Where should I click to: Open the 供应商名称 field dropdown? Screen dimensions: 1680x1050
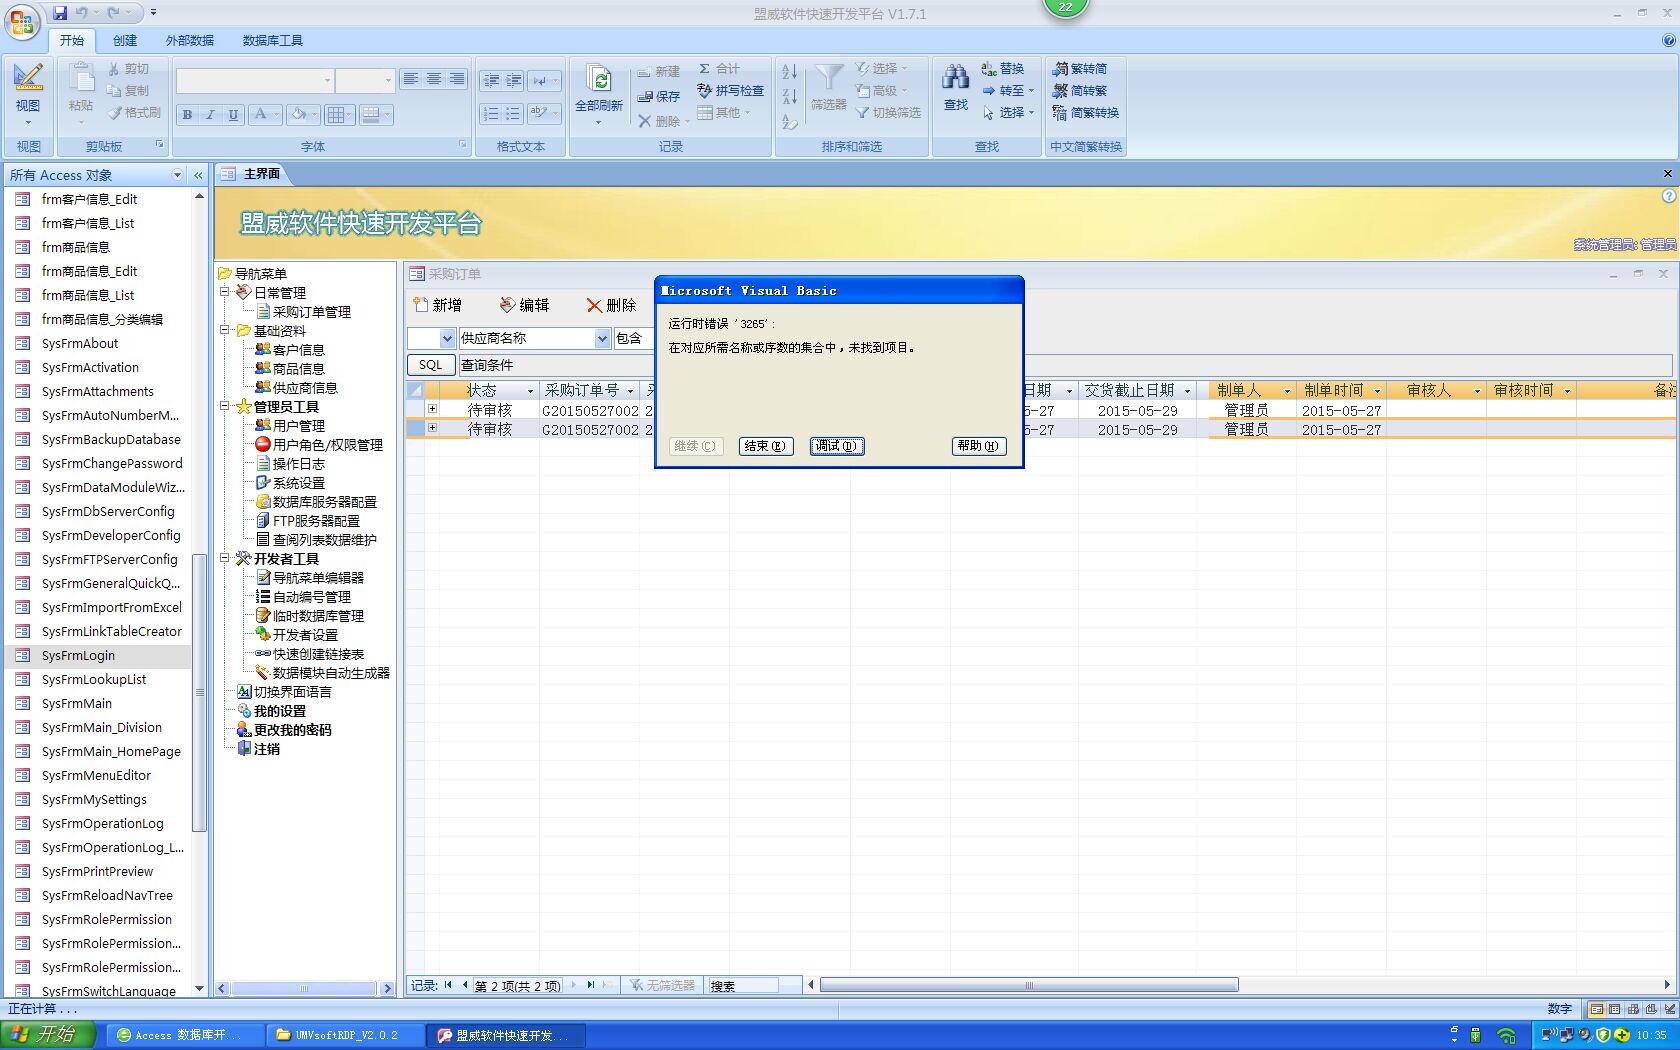(602, 339)
